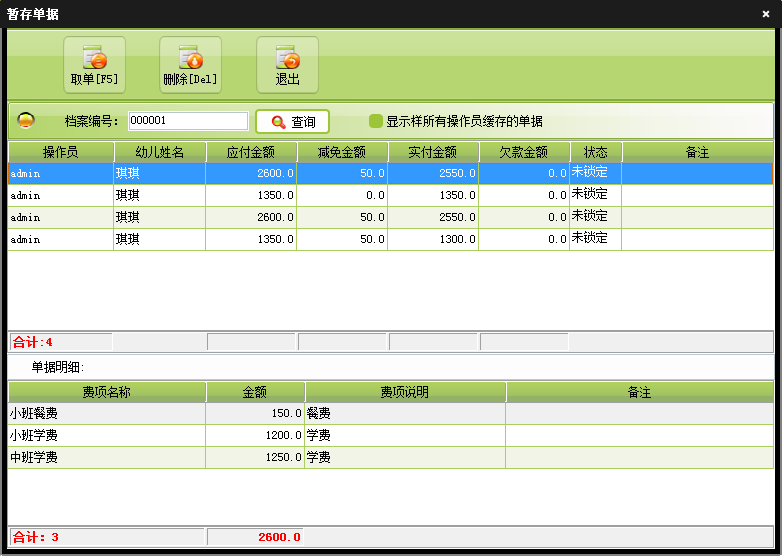Click the 删除[Del] toolbar icon
The width and height of the screenshot is (782, 556).
coord(190,65)
